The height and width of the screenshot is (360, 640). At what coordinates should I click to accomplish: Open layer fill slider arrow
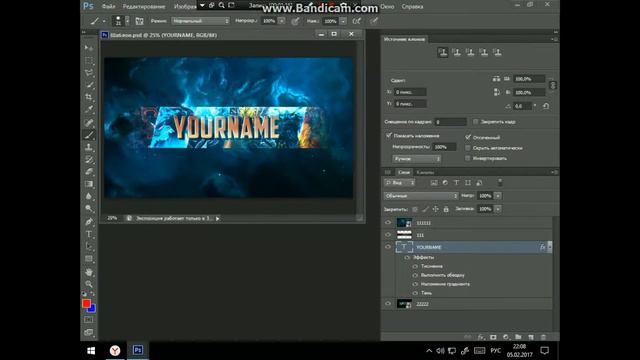tap(498, 209)
